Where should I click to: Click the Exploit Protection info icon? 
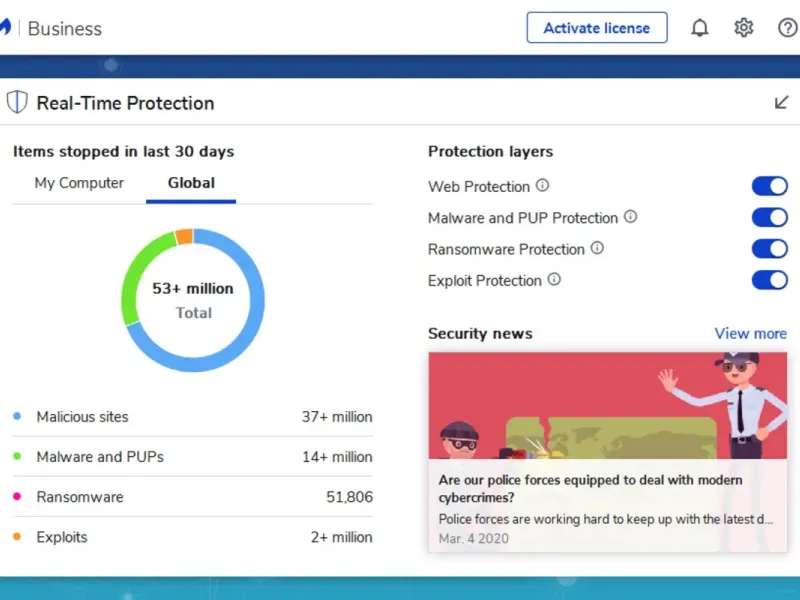(x=554, y=280)
